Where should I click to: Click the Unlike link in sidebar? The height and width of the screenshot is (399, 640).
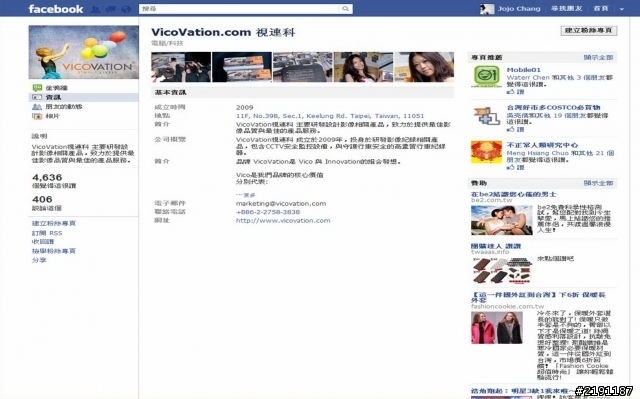pos(43,242)
